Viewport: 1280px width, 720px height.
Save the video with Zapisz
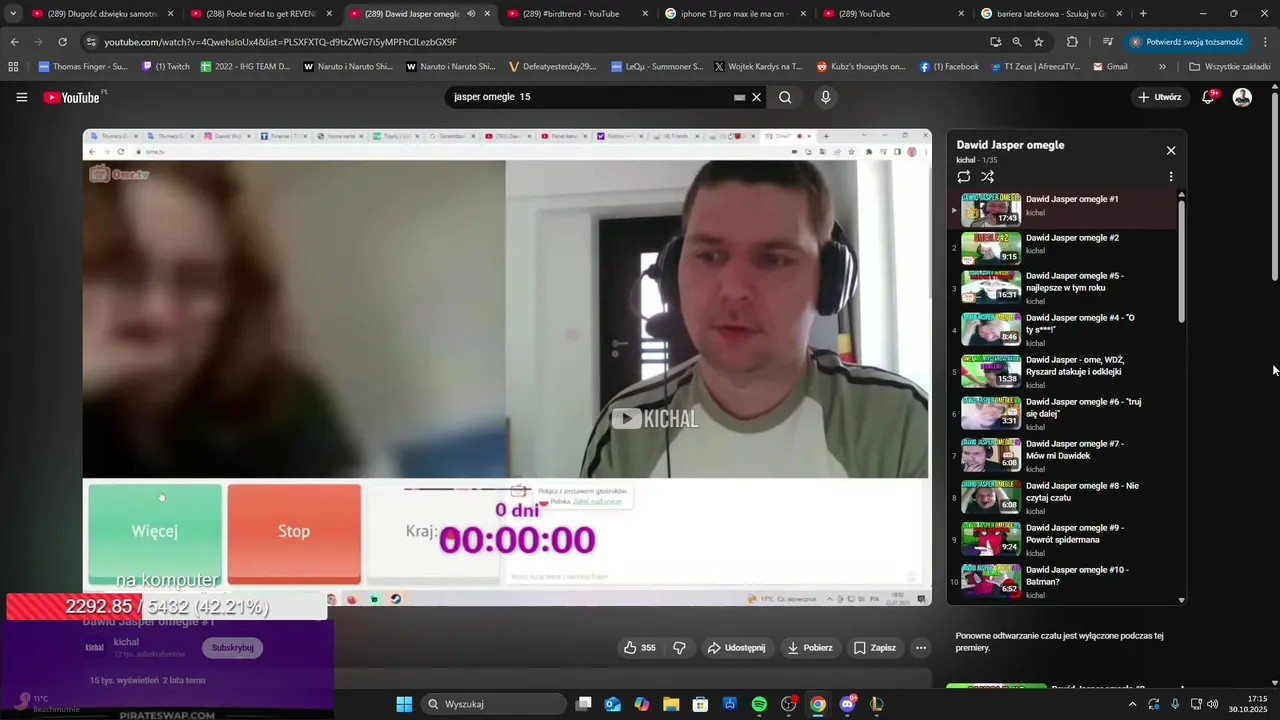874,647
